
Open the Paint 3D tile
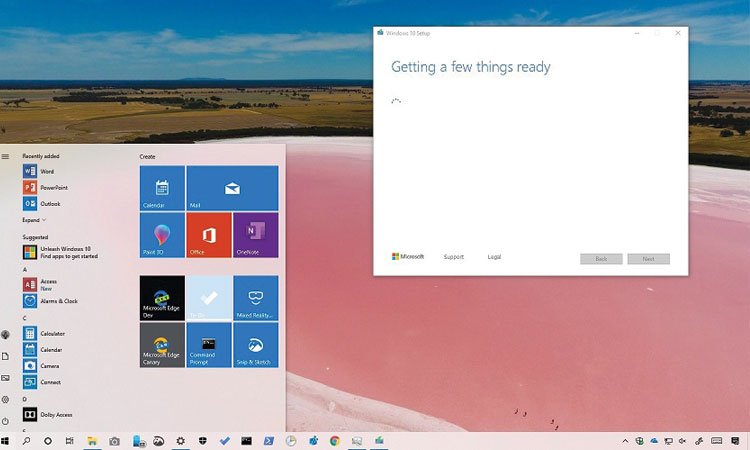162,235
